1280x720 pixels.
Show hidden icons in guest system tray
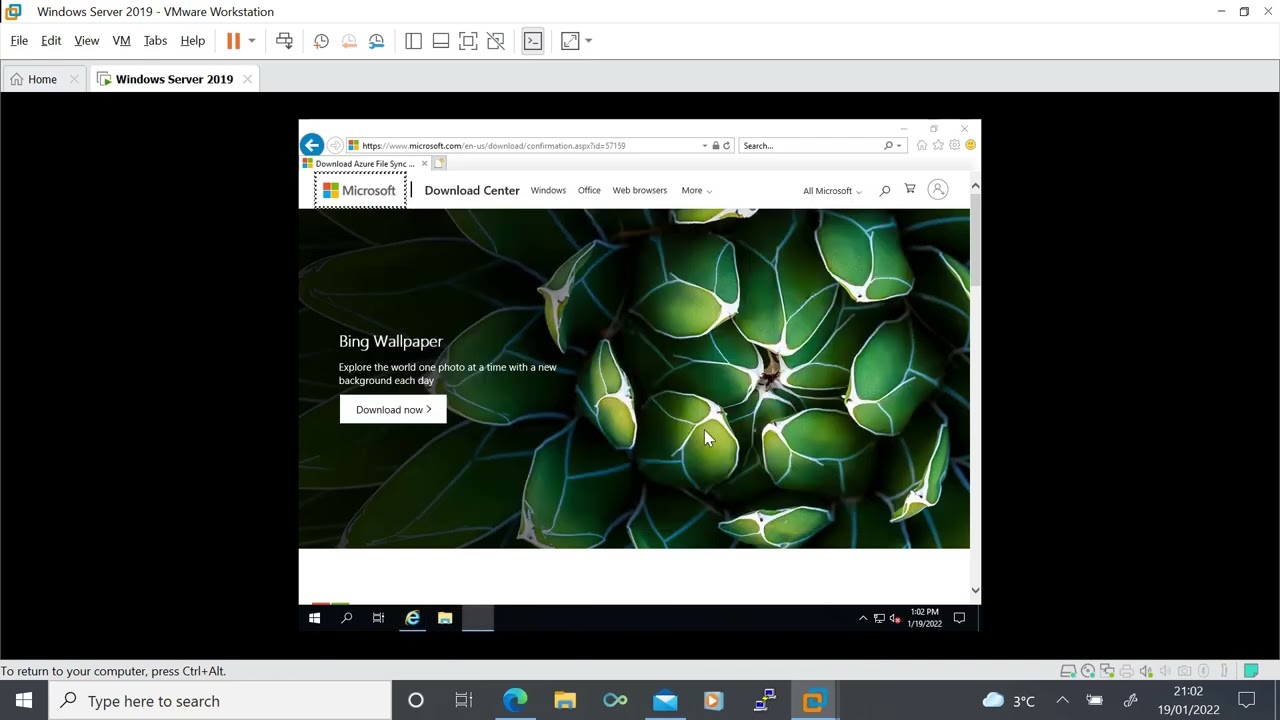tap(863, 619)
